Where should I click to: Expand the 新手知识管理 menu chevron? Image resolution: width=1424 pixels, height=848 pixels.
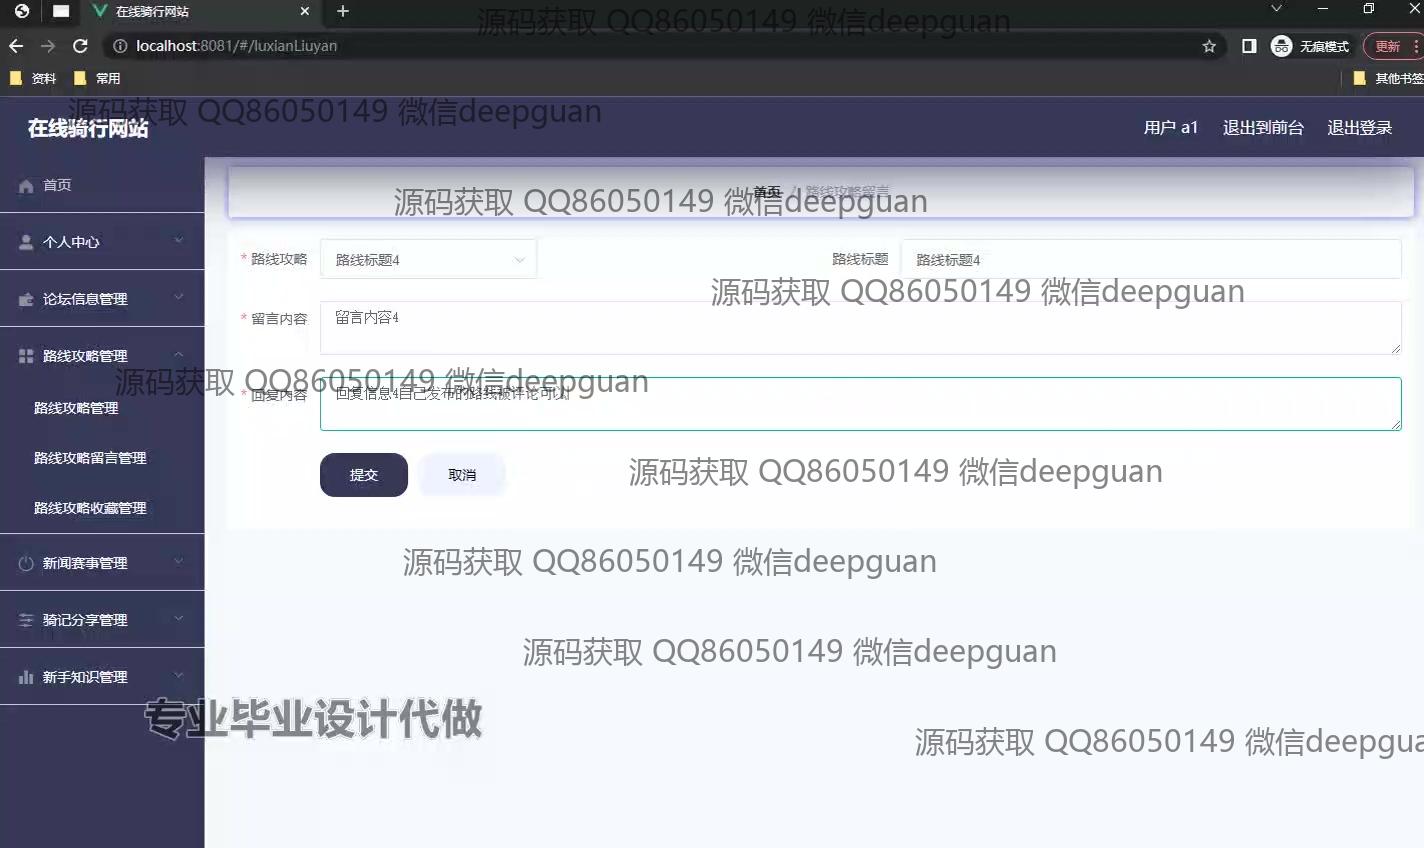(179, 675)
